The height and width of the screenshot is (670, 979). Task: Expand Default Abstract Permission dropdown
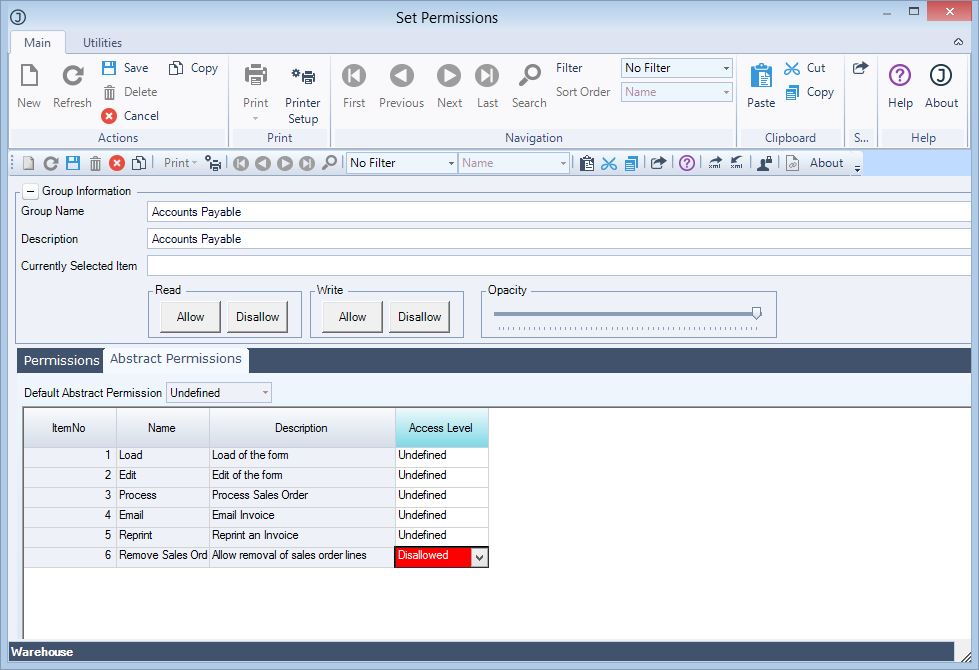point(265,393)
